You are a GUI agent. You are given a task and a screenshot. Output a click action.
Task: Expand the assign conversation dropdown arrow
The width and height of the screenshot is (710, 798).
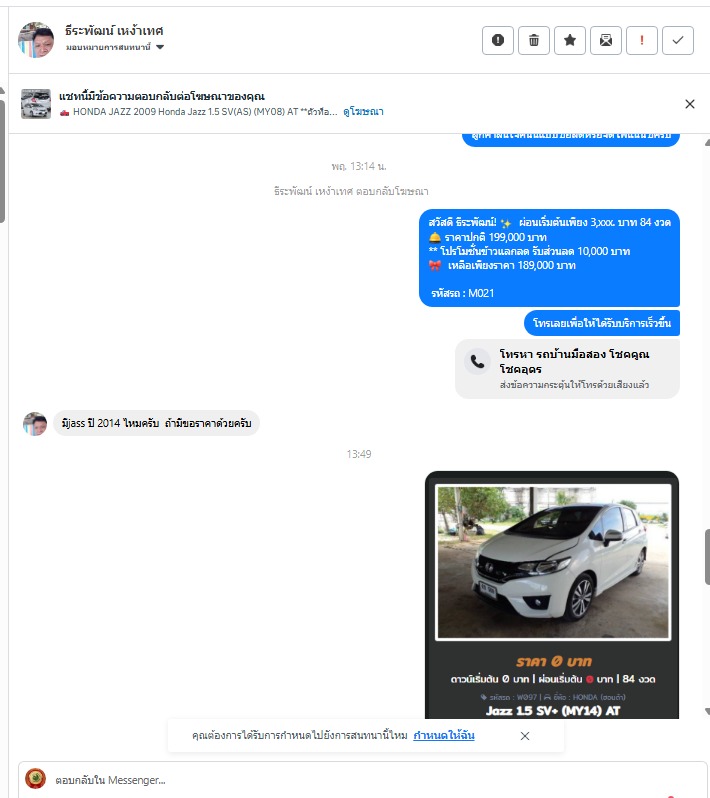pos(160,47)
